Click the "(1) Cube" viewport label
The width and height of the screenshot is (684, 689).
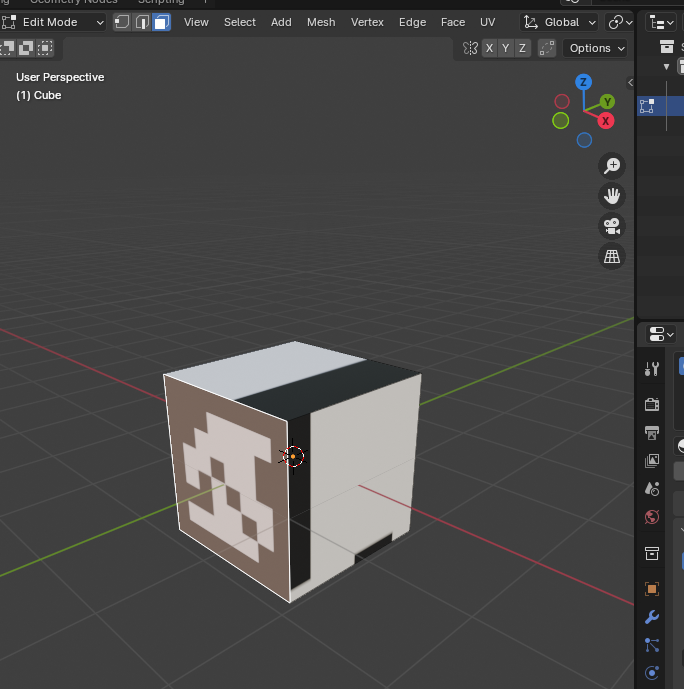click(x=39, y=95)
